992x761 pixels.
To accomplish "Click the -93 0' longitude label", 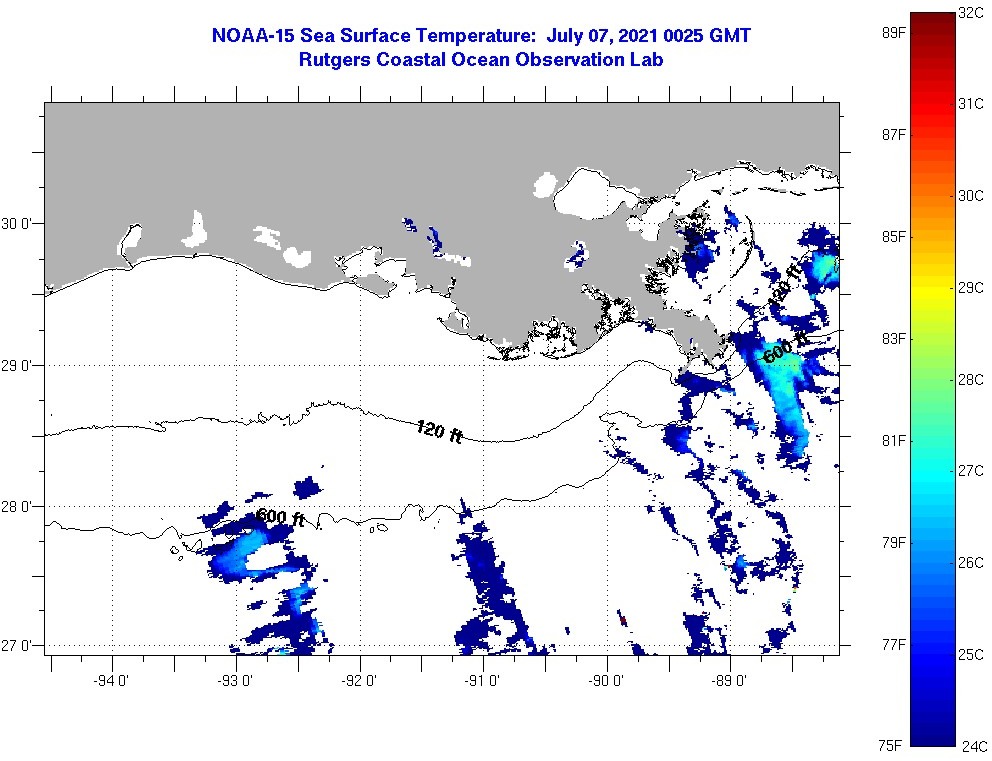I will [x=235, y=681].
